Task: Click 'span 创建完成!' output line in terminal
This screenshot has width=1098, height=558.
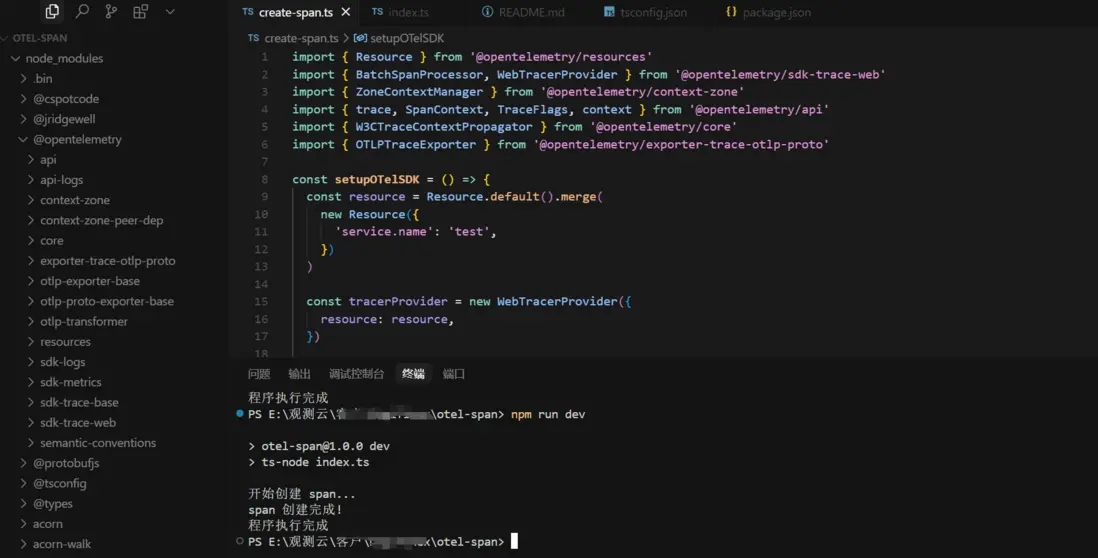Action: 296,510
